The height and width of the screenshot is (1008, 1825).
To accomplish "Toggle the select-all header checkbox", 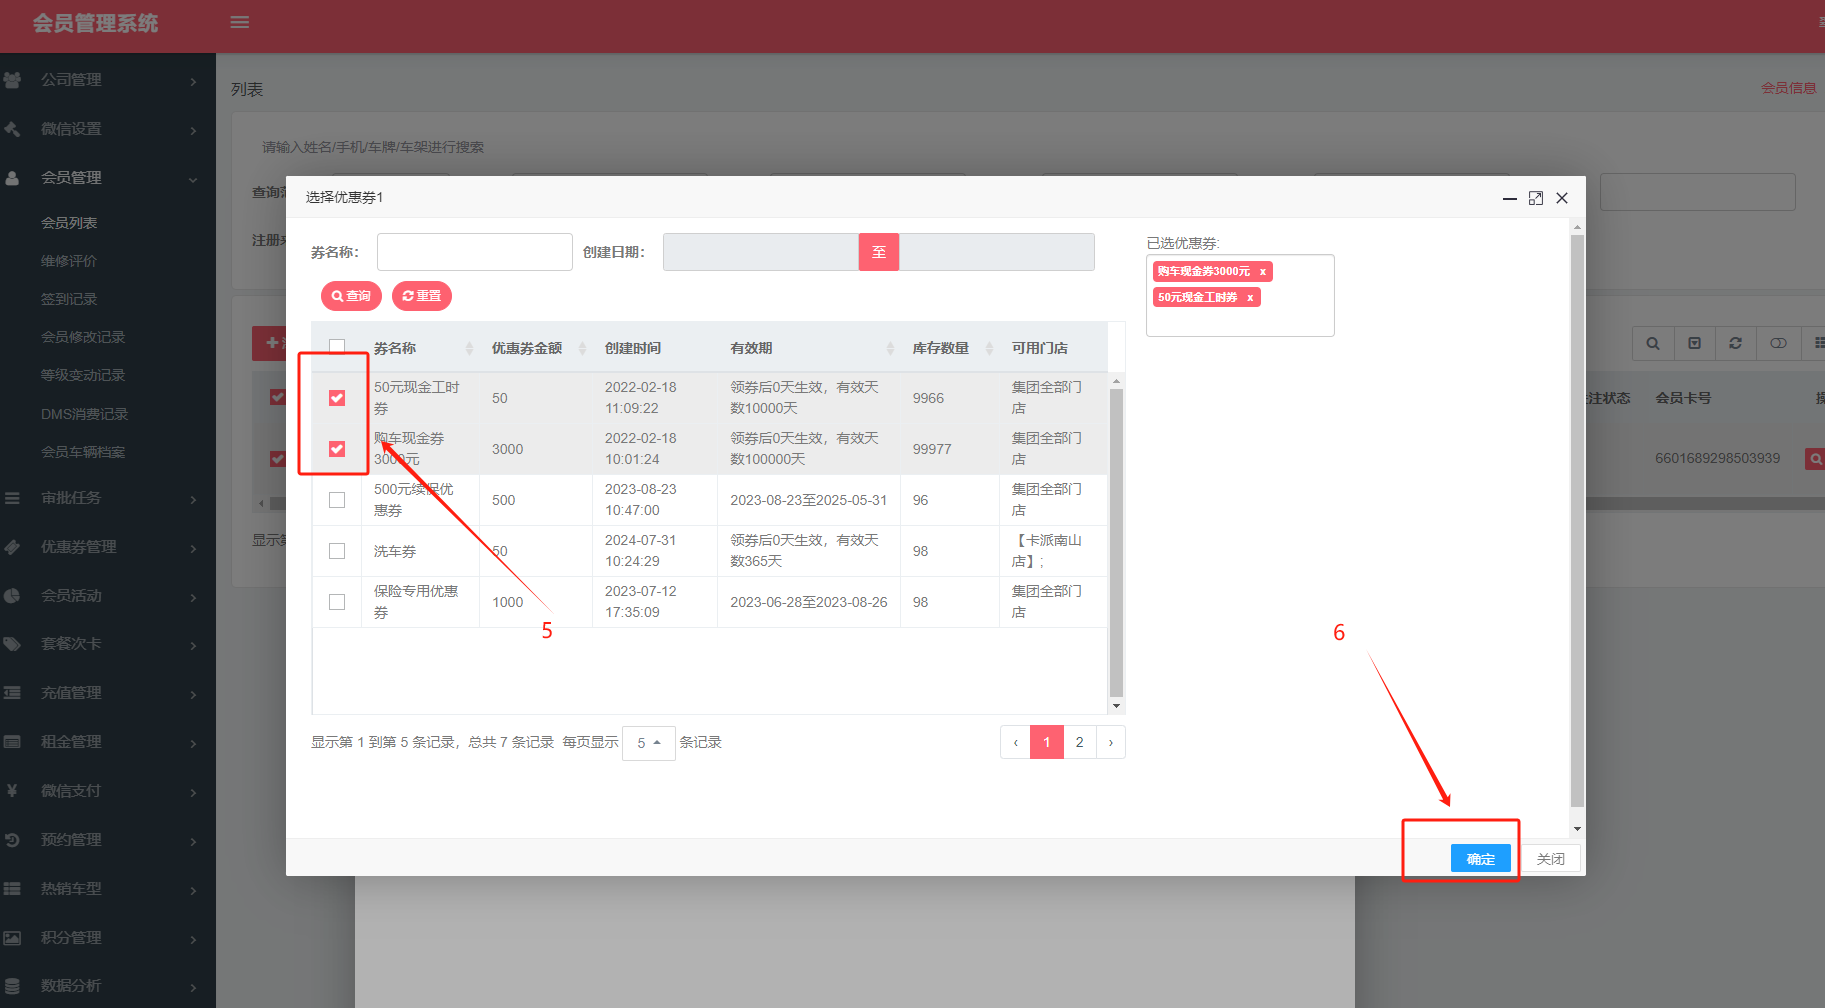I will tap(337, 347).
